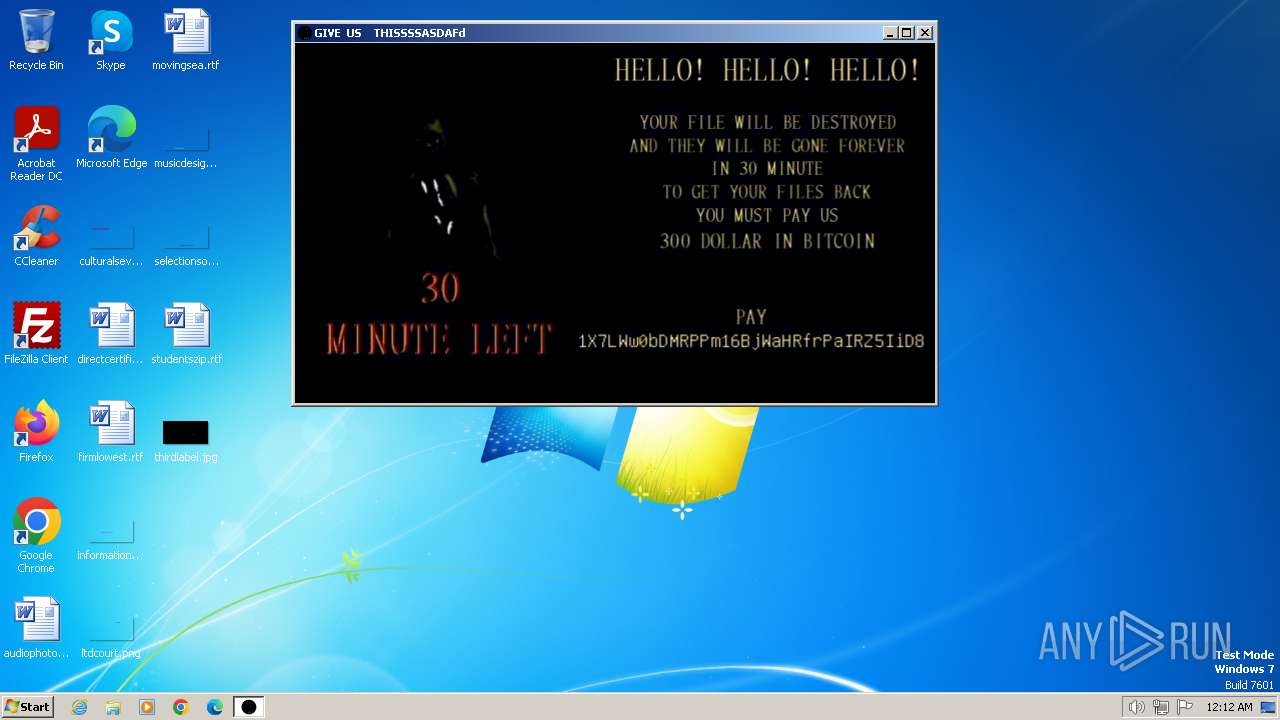Select the movingsea.rtf file icon

tap(186, 40)
